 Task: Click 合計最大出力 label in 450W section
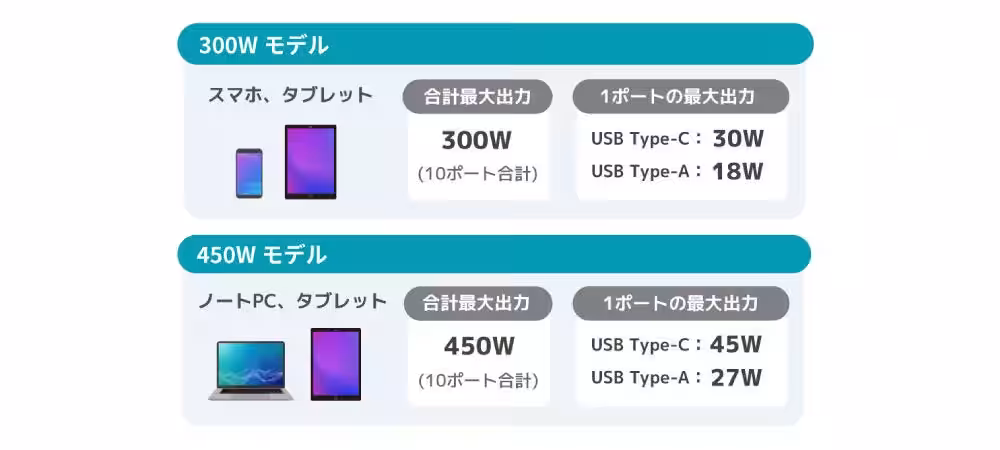(476, 303)
